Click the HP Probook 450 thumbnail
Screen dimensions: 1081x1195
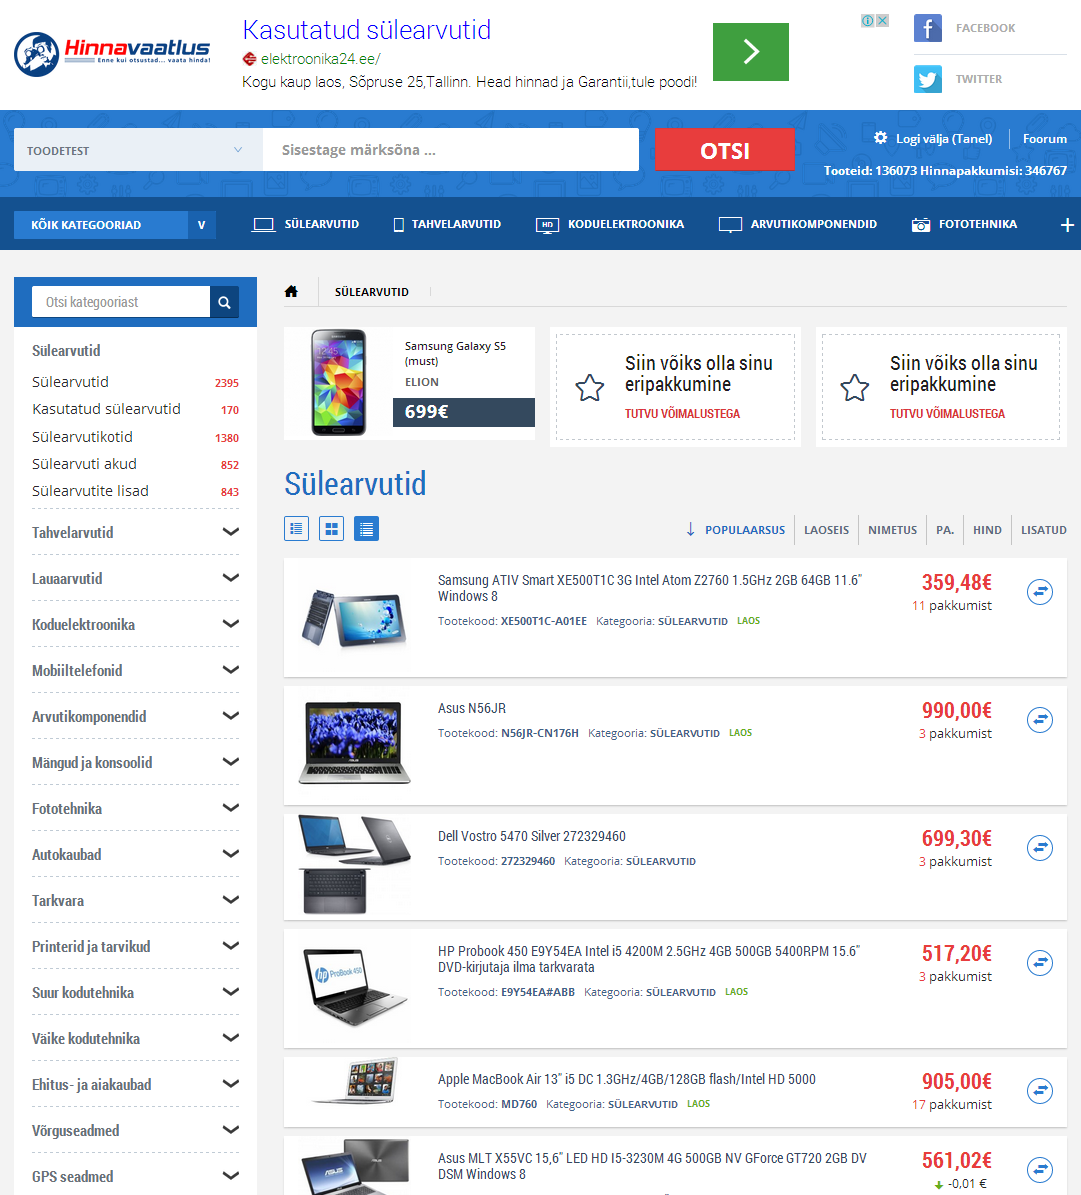354,986
